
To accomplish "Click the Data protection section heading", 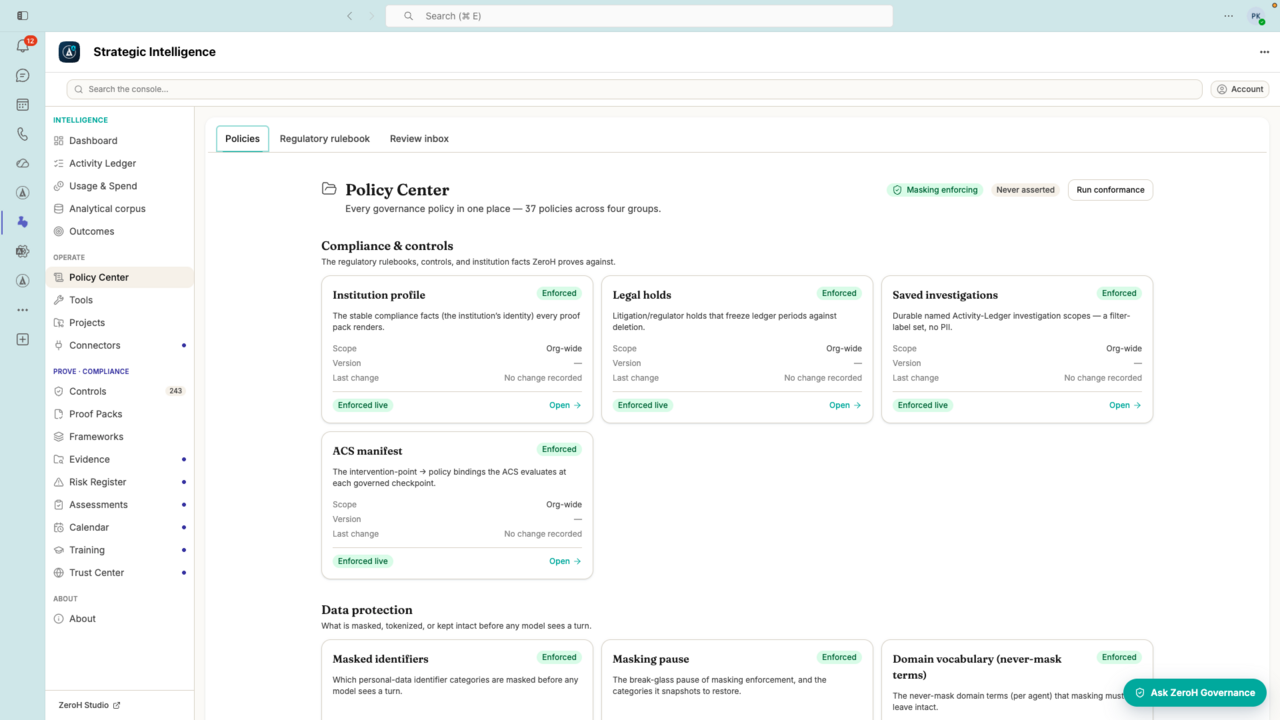I will [367, 610].
